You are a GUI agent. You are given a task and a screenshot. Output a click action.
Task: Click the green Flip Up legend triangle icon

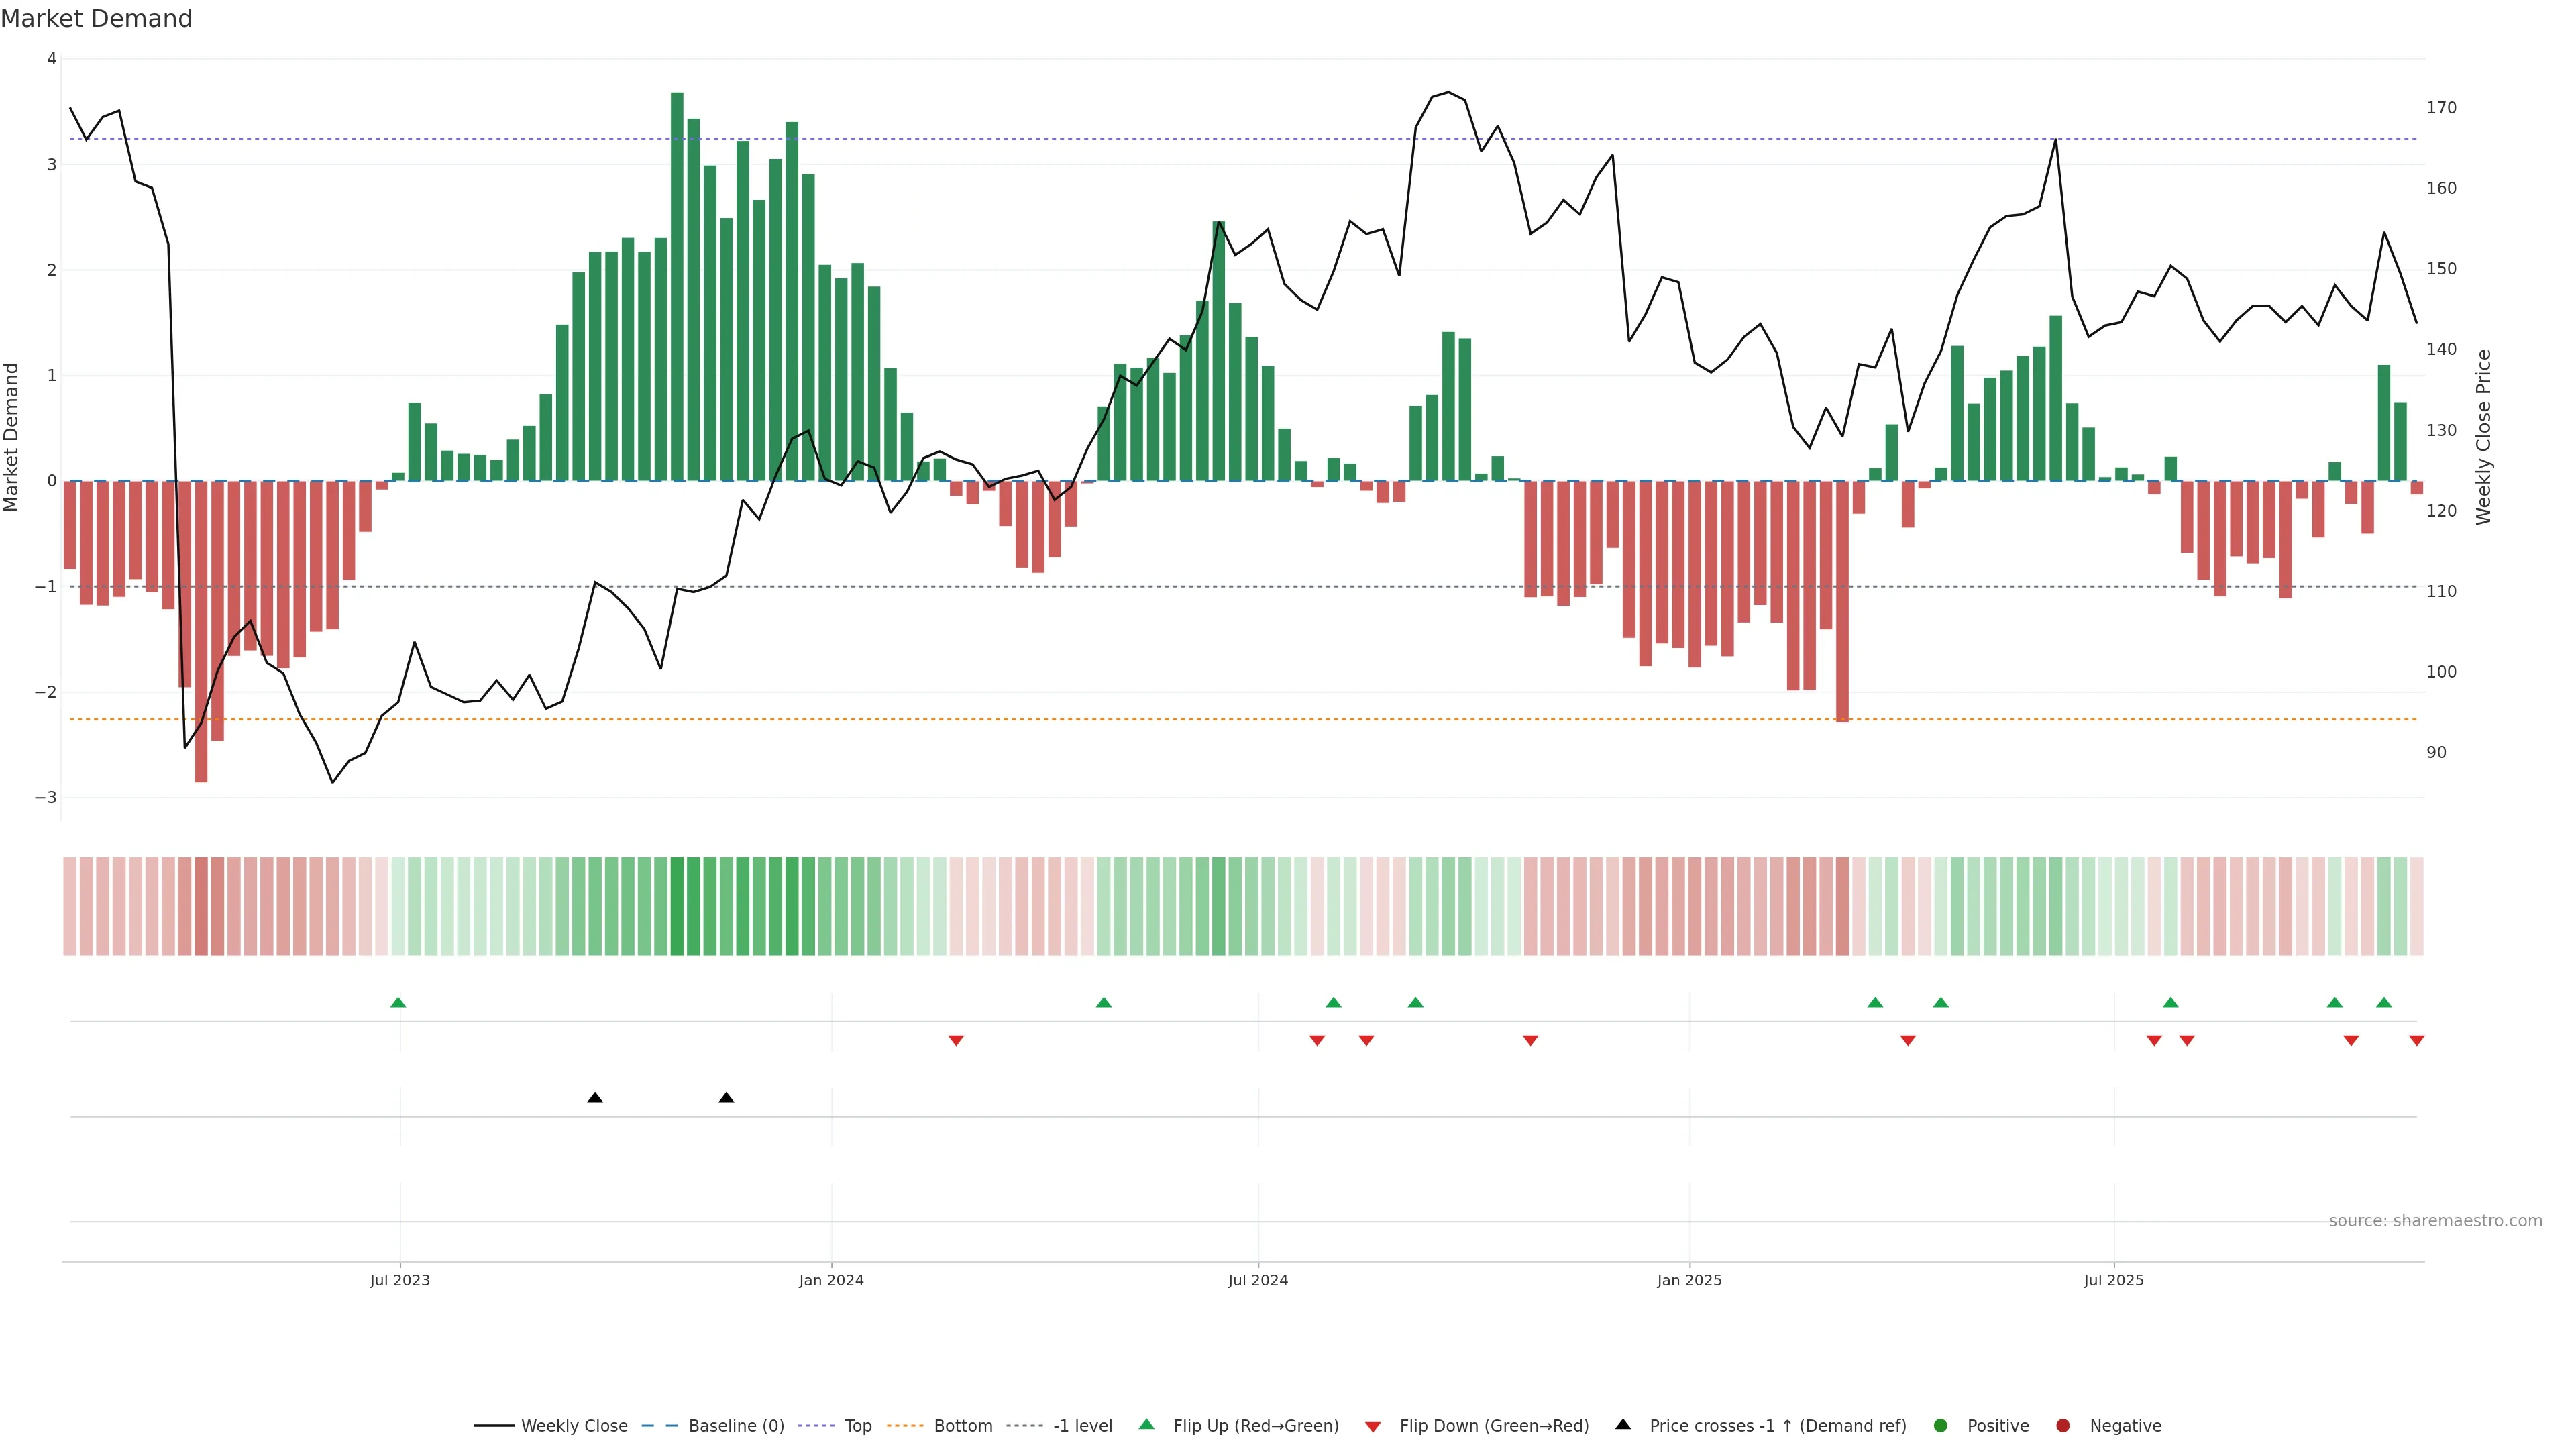click(x=1147, y=1425)
